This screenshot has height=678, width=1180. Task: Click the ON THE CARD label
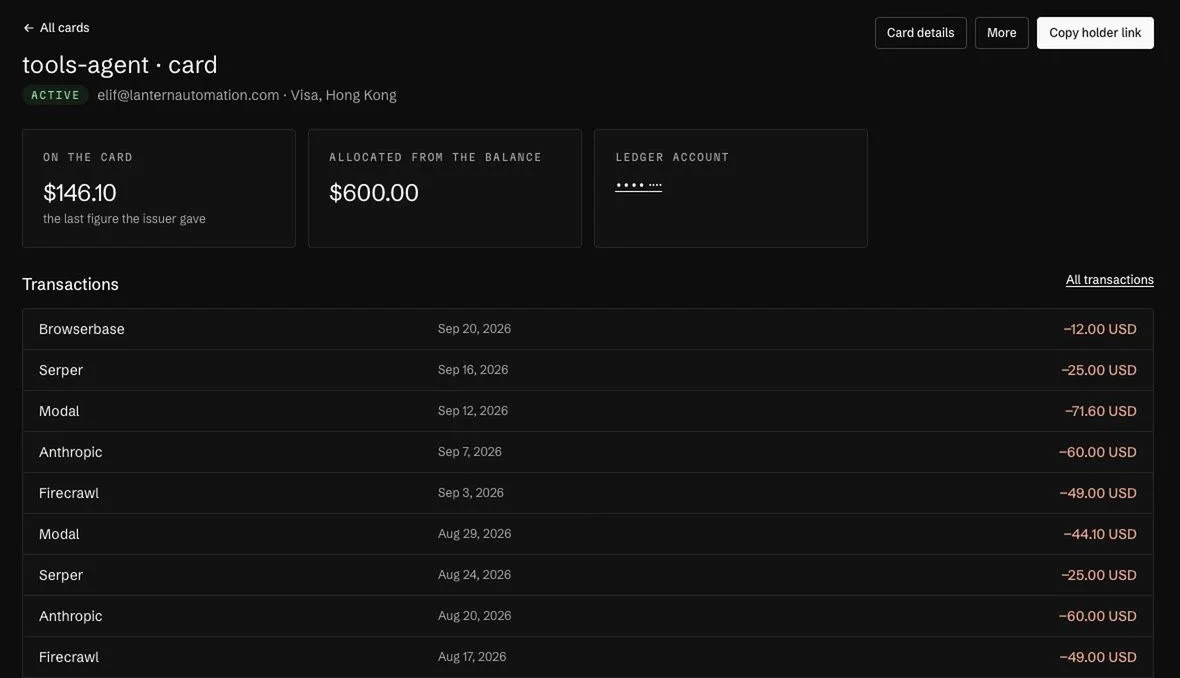pyautogui.click(x=87, y=157)
